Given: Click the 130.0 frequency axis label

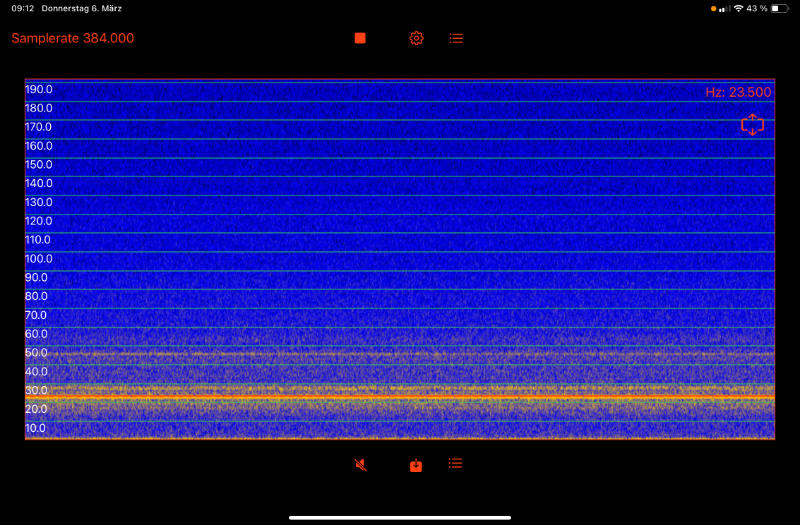Looking at the screenshot, I should pyautogui.click(x=39, y=202).
